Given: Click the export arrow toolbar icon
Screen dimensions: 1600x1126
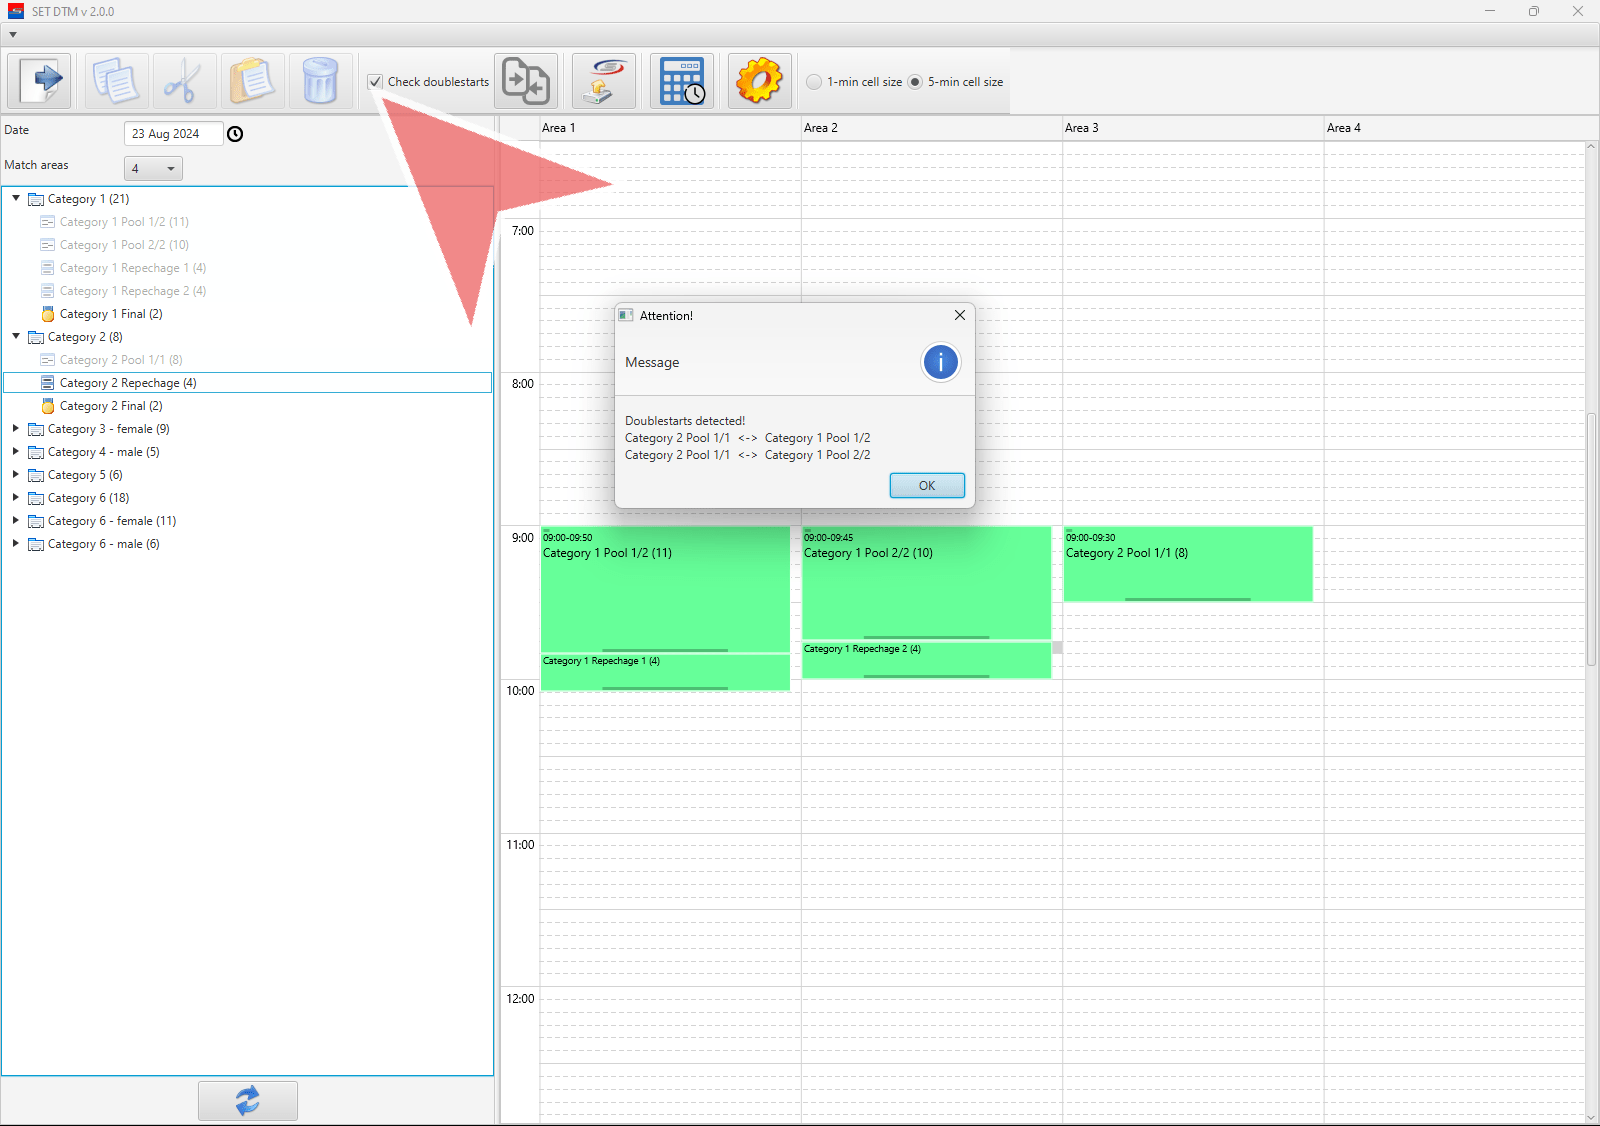Looking at the screenshot, I should pyautogui.click(x=40, y=81).
